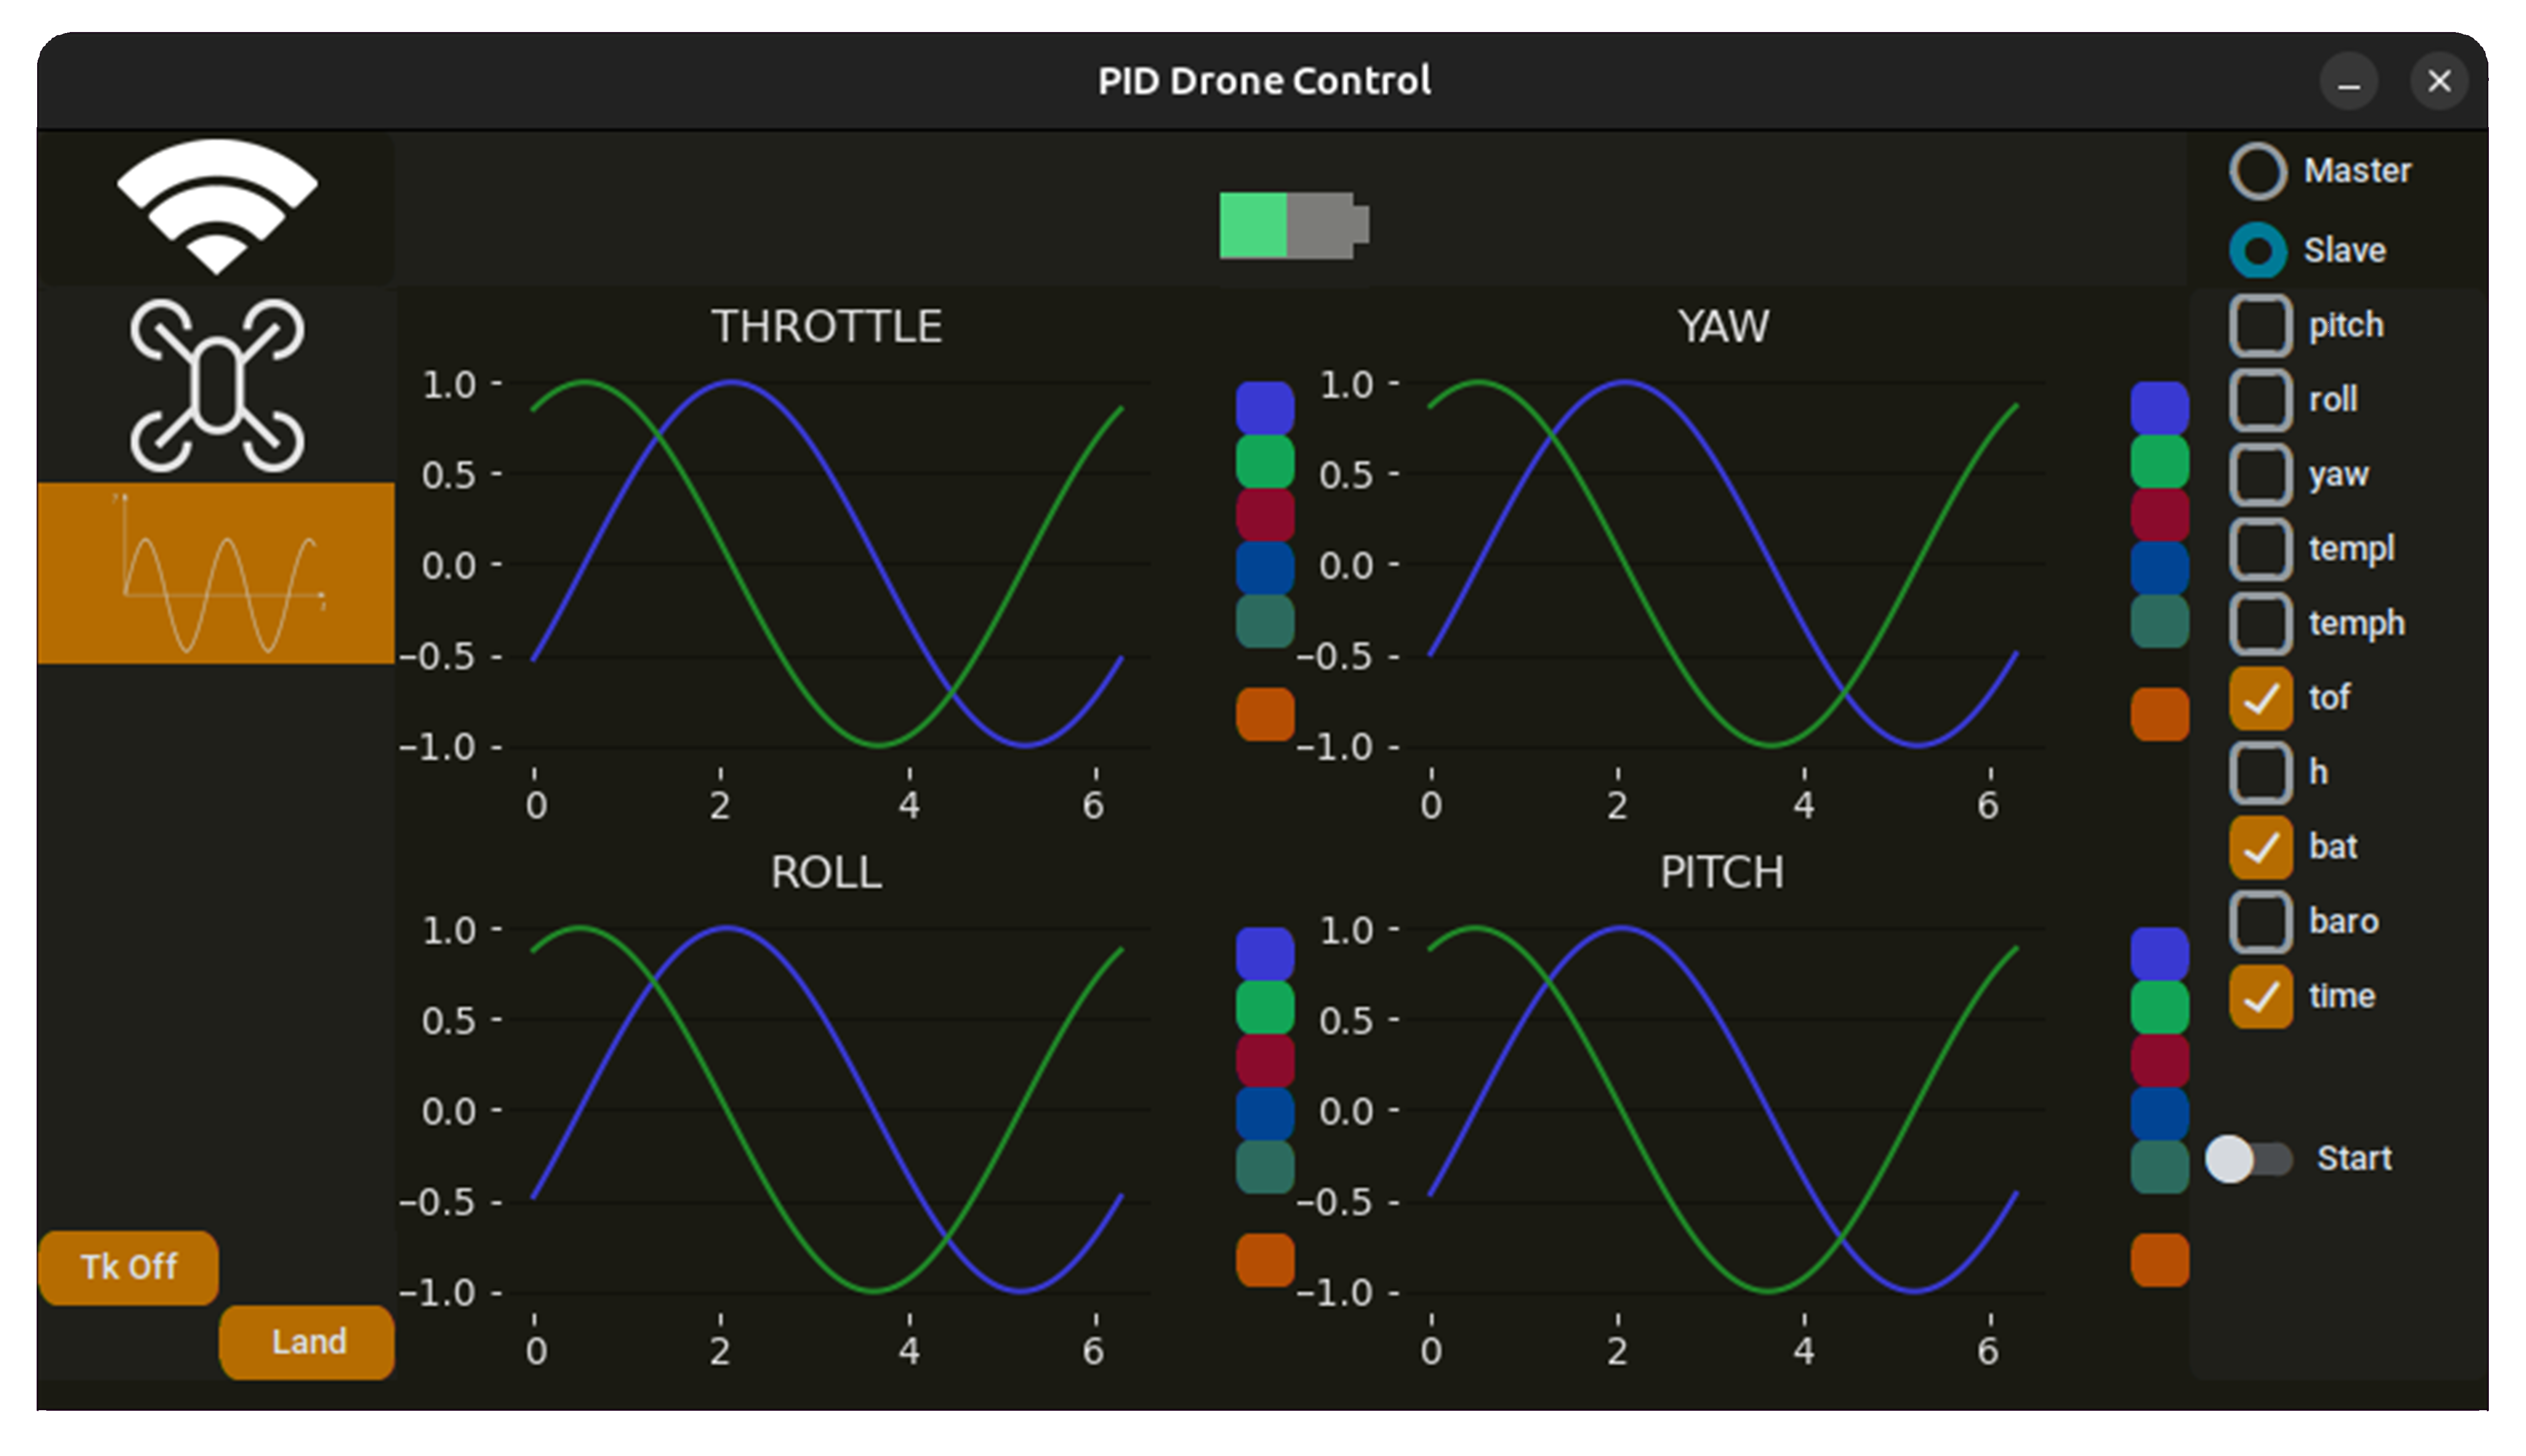This screenshot has height=1456, width=2526.
Task: Toggle the Start switch on
Action: [2248, 1159]
